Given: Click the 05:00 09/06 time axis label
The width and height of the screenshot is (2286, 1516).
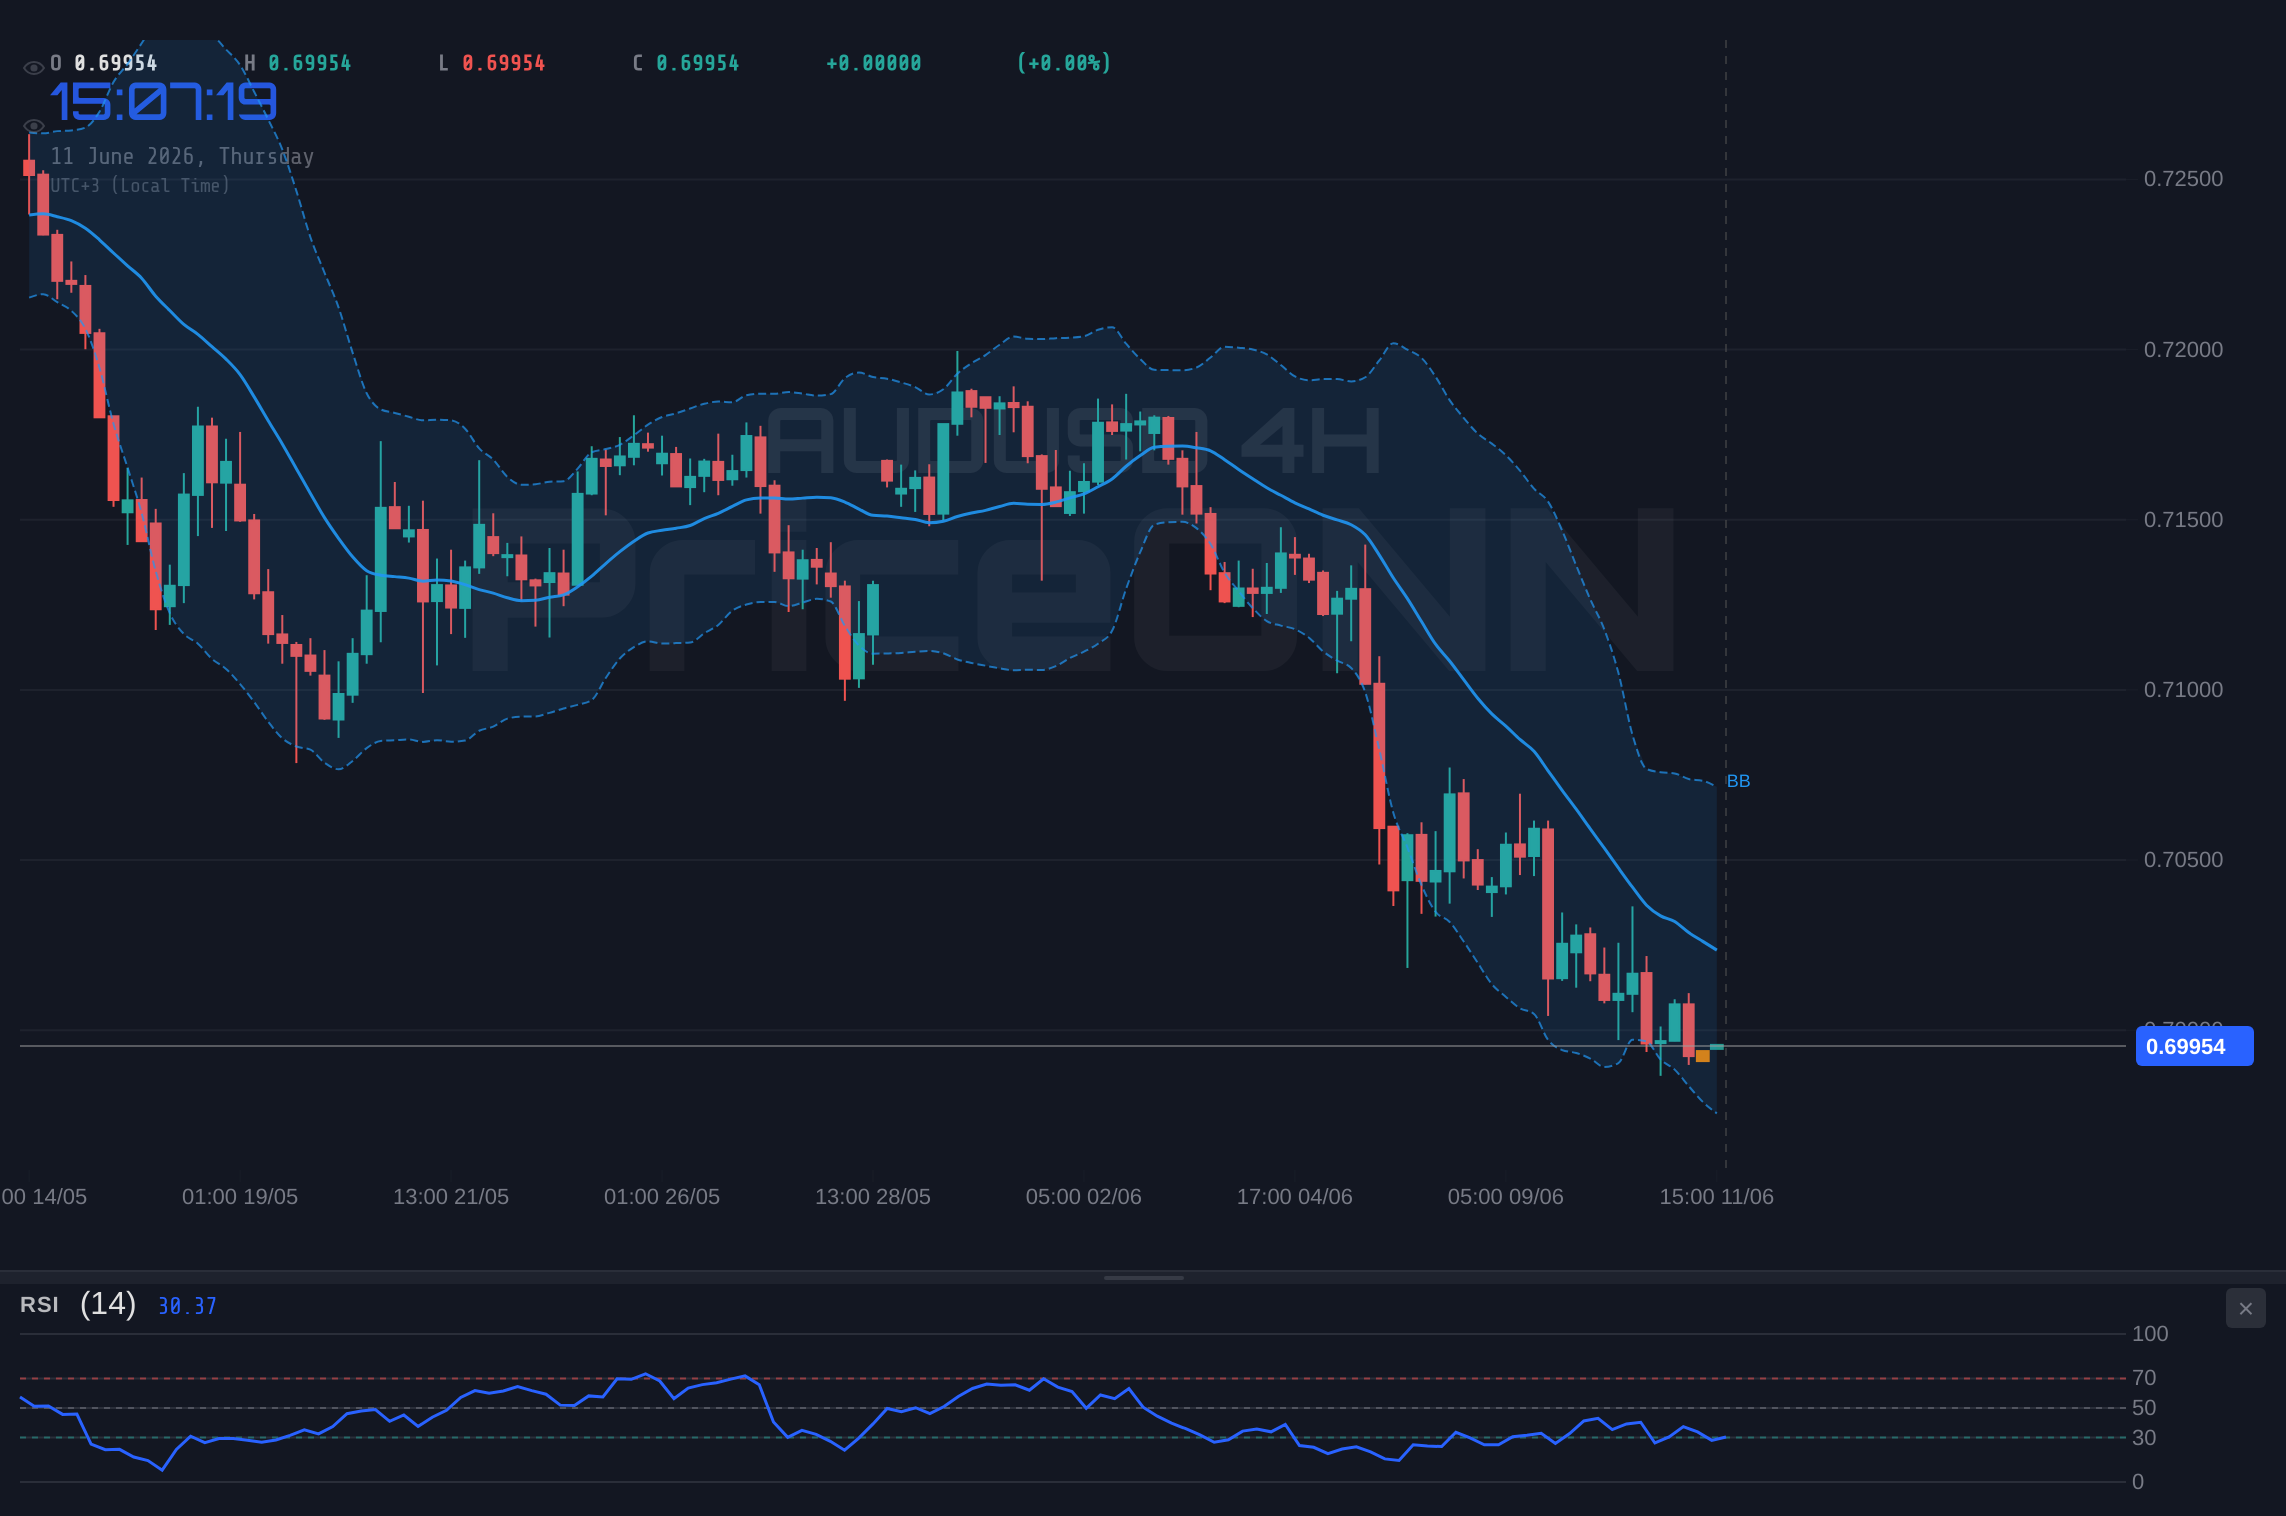Looking at the screenshot, I should coord(1506,1197).
